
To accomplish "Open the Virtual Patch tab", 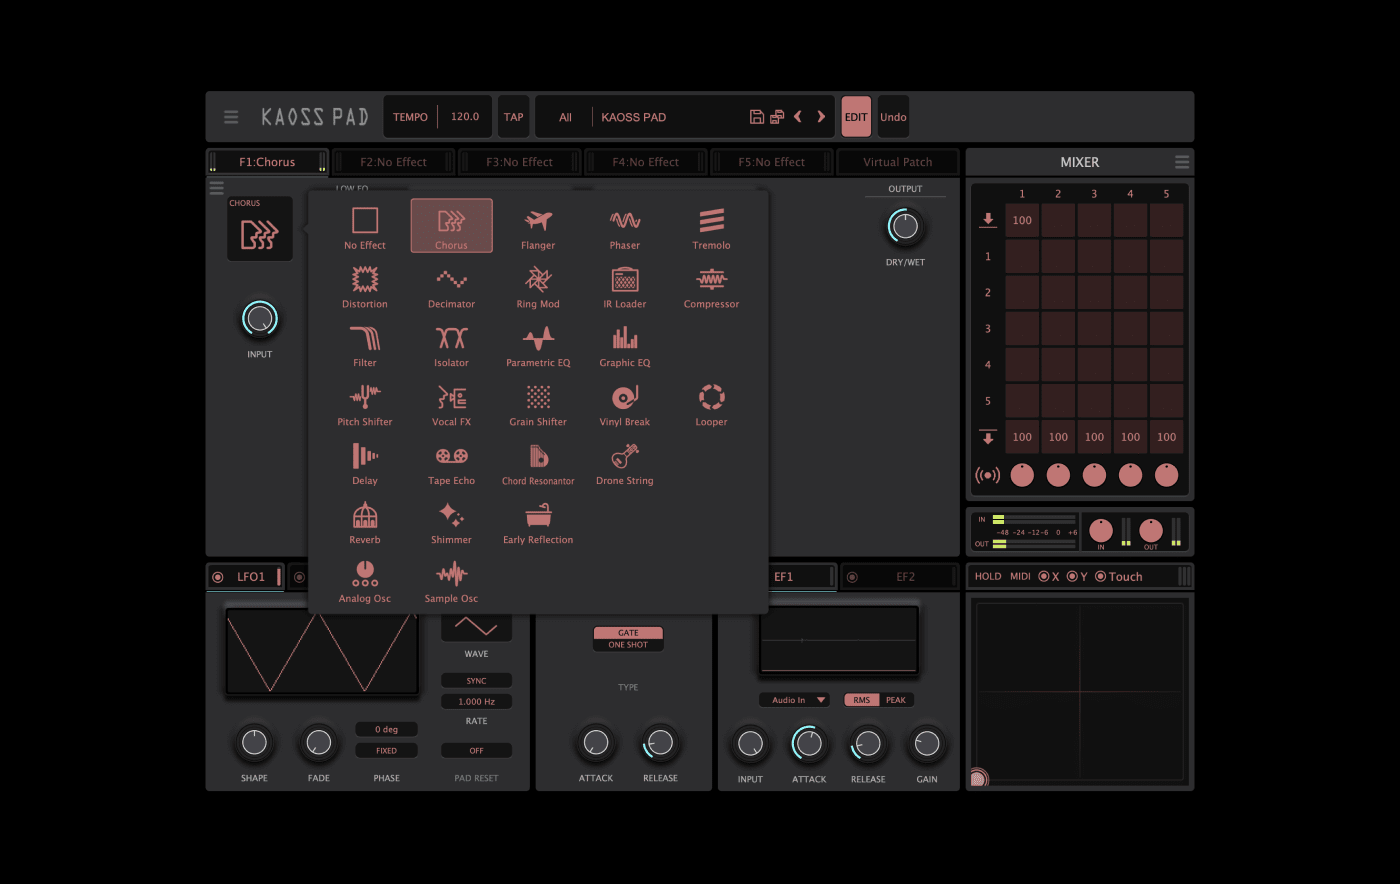I will (x=897, y=162).
